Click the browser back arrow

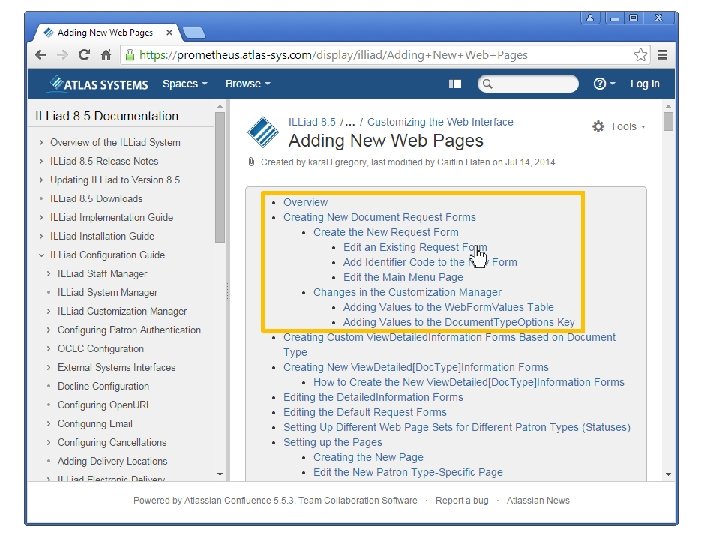tap(40, 55)
